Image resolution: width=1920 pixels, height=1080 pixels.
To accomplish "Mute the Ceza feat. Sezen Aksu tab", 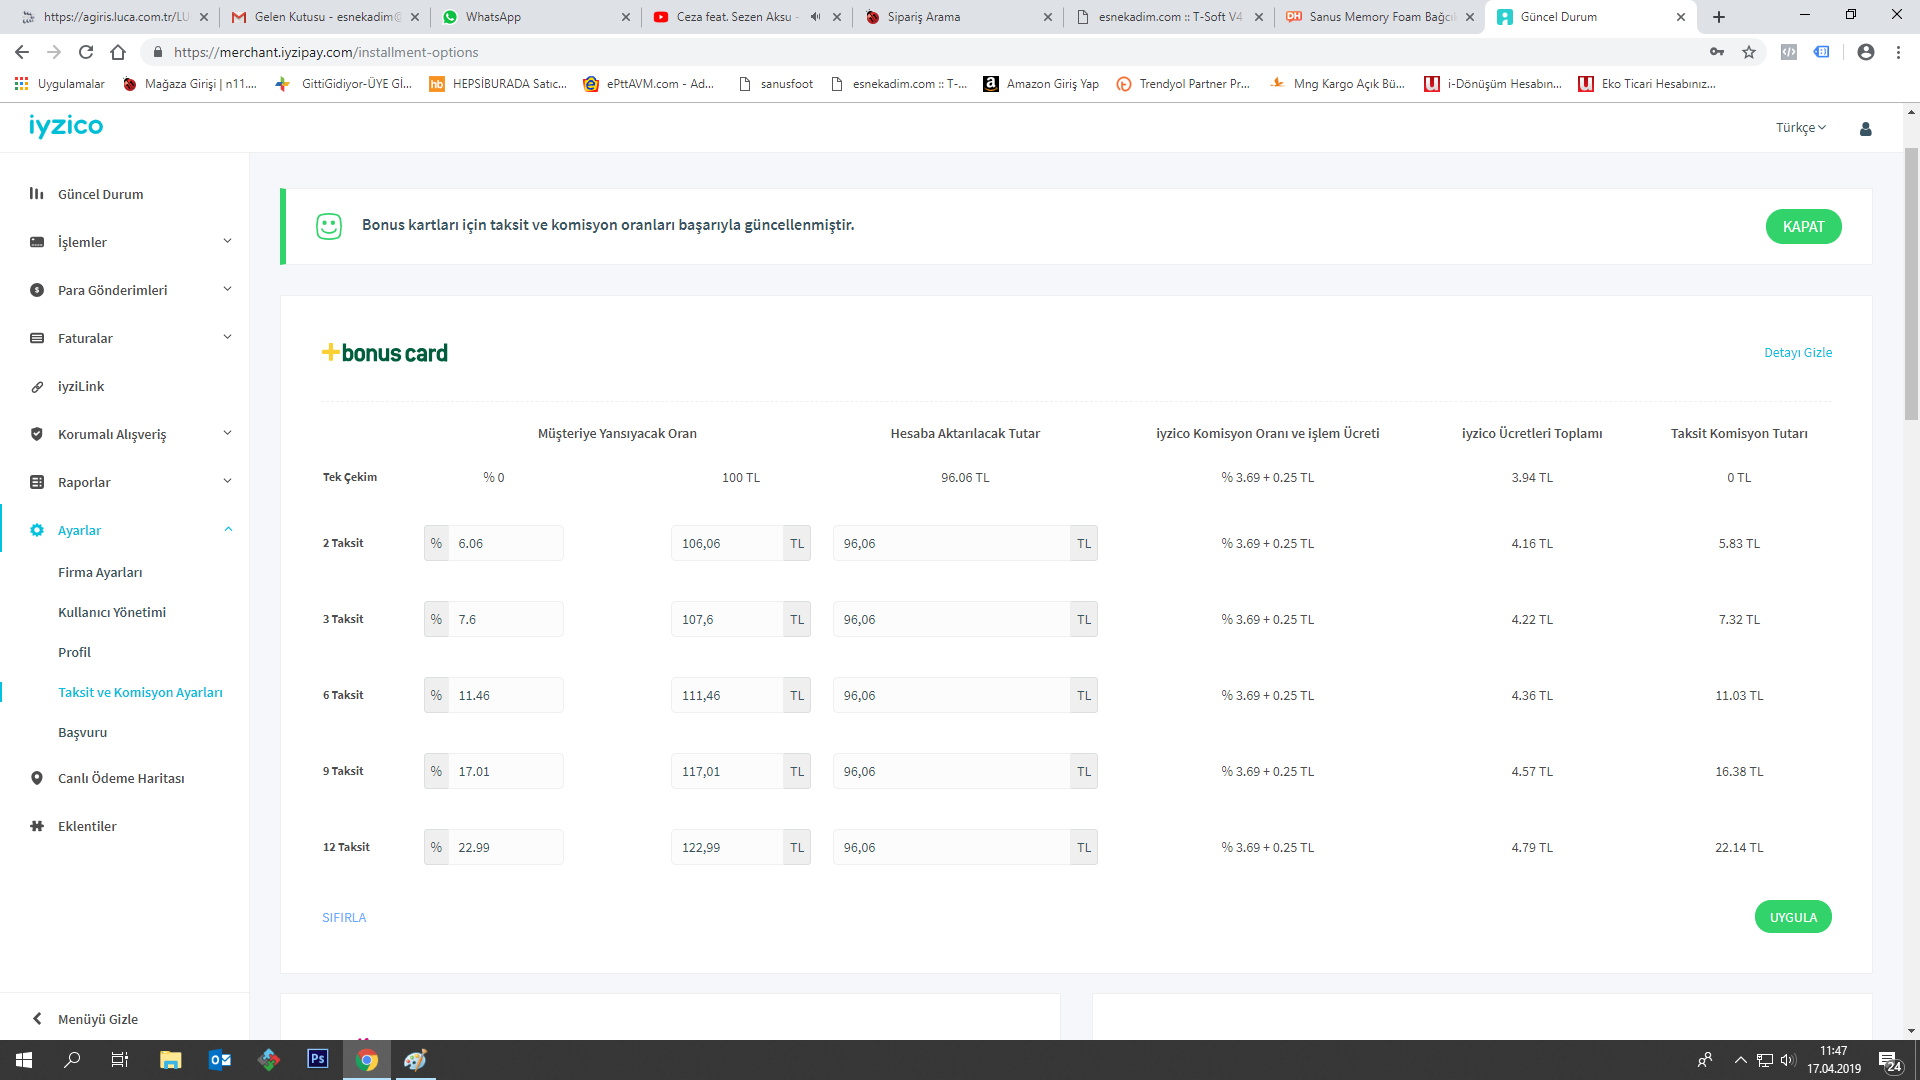I will pyautogui.click(x=815, y=17).
